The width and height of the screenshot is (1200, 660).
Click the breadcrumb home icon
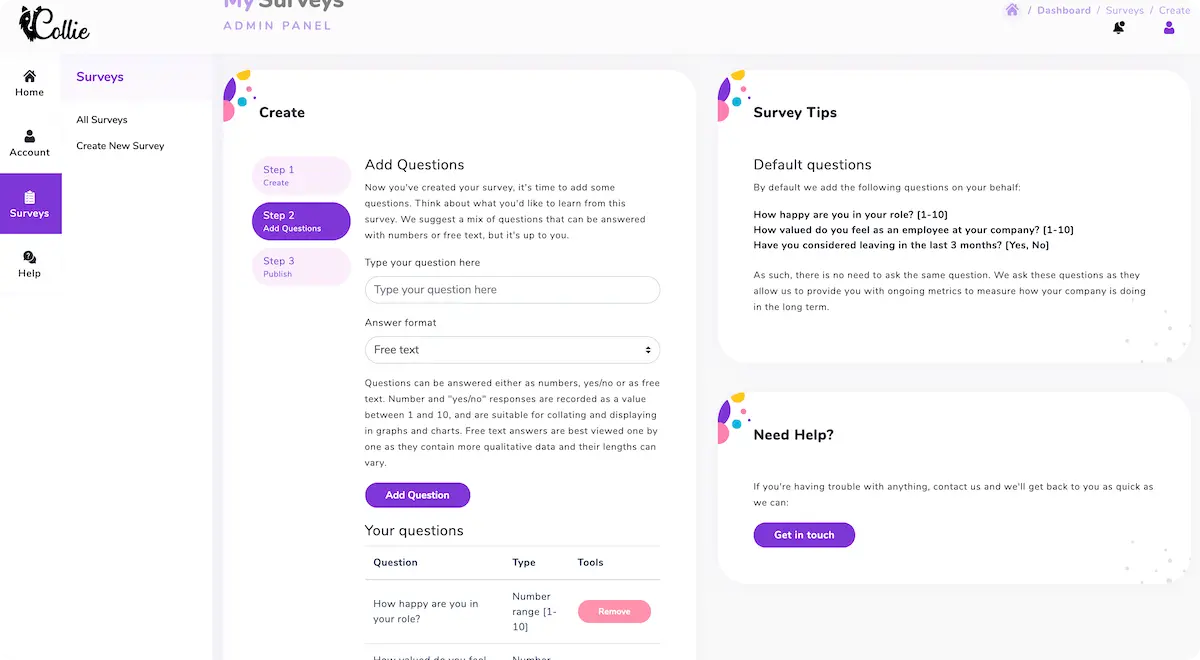pyautogui.click(x=1012, y=10)
